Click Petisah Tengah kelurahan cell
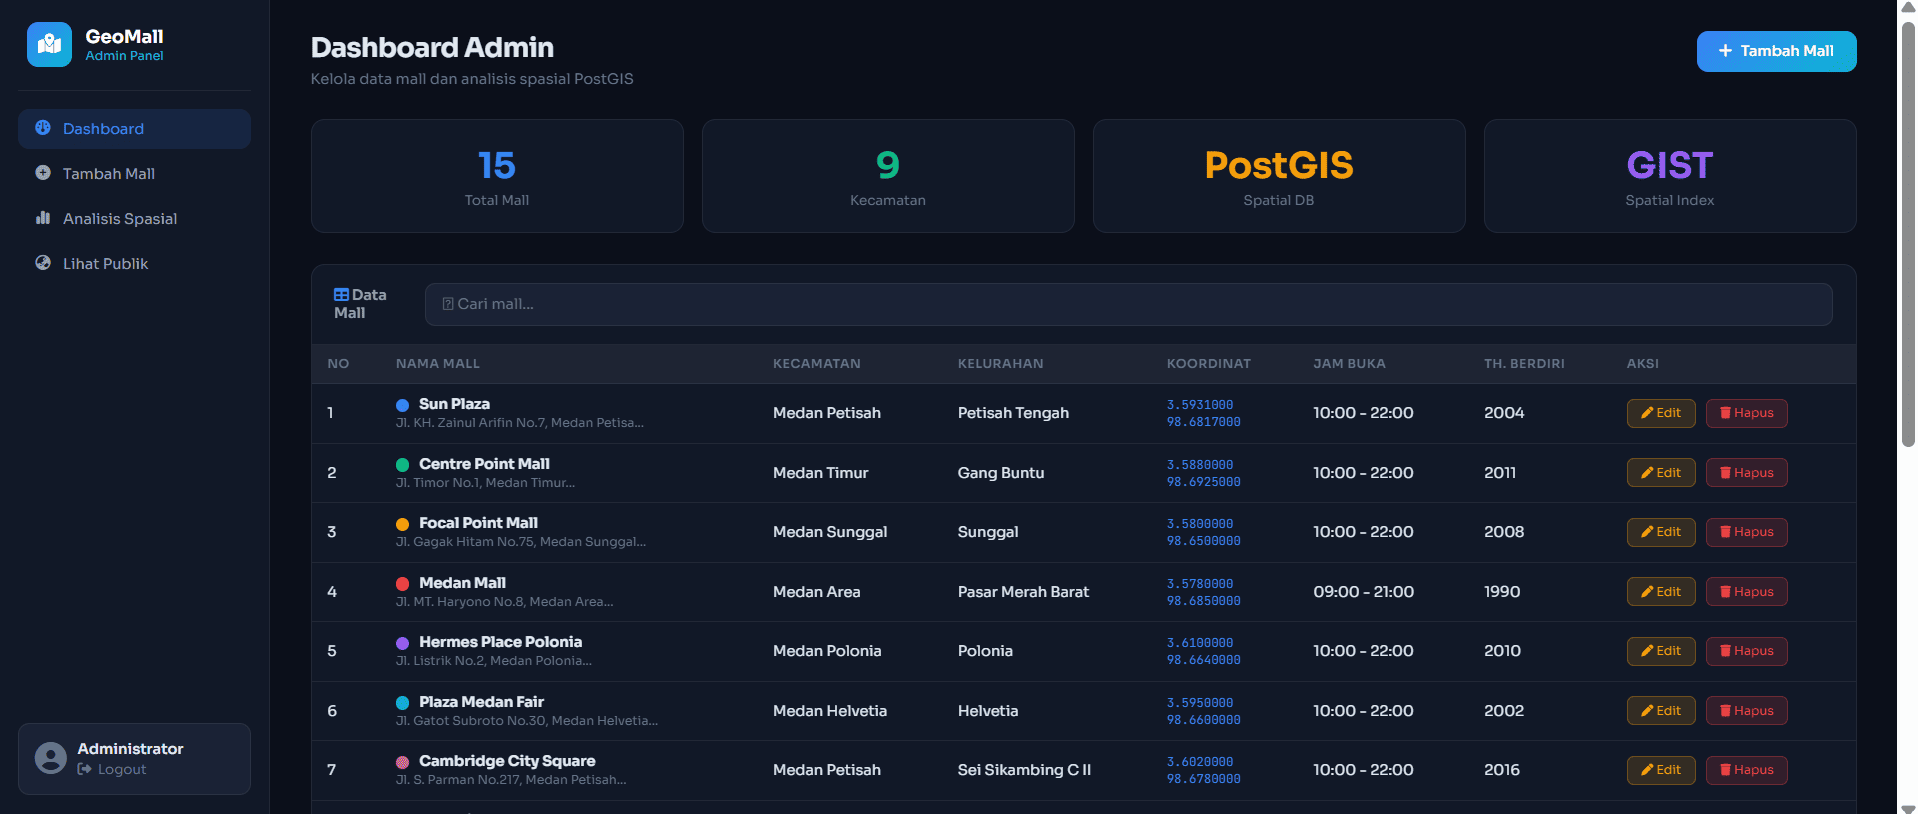 tap(1013, 413)
